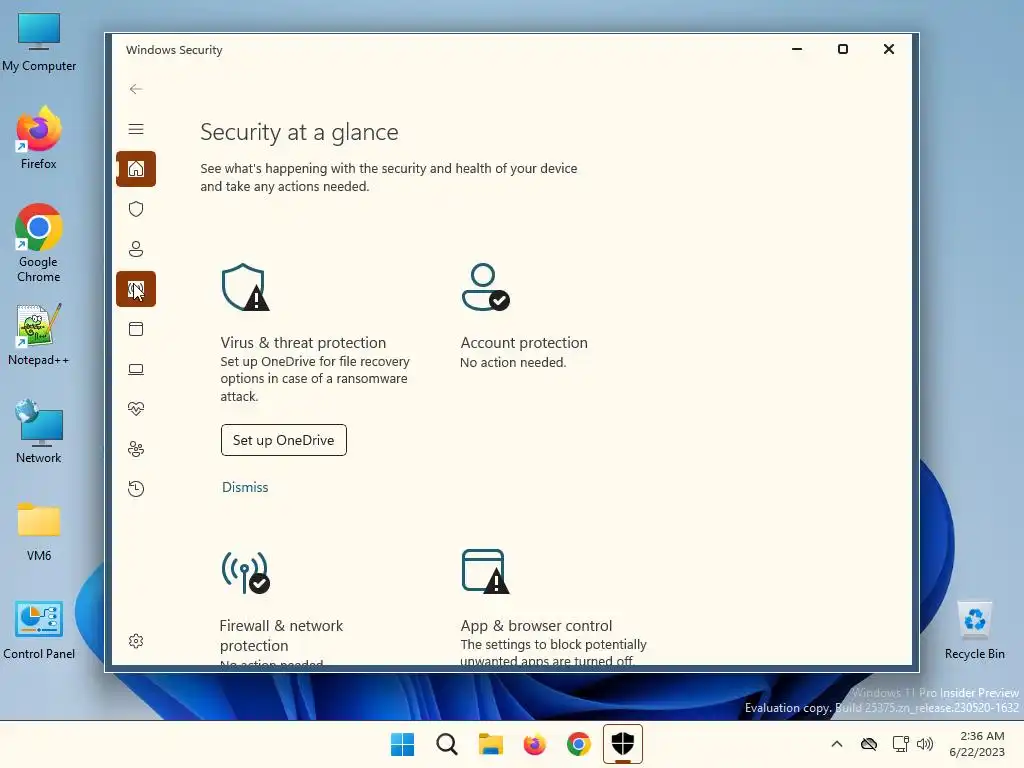Viewport: 1024px width, 768px height.
Task: Click the Set up OneDrive button
Action: pyautogui.click(x=283, y=440)
